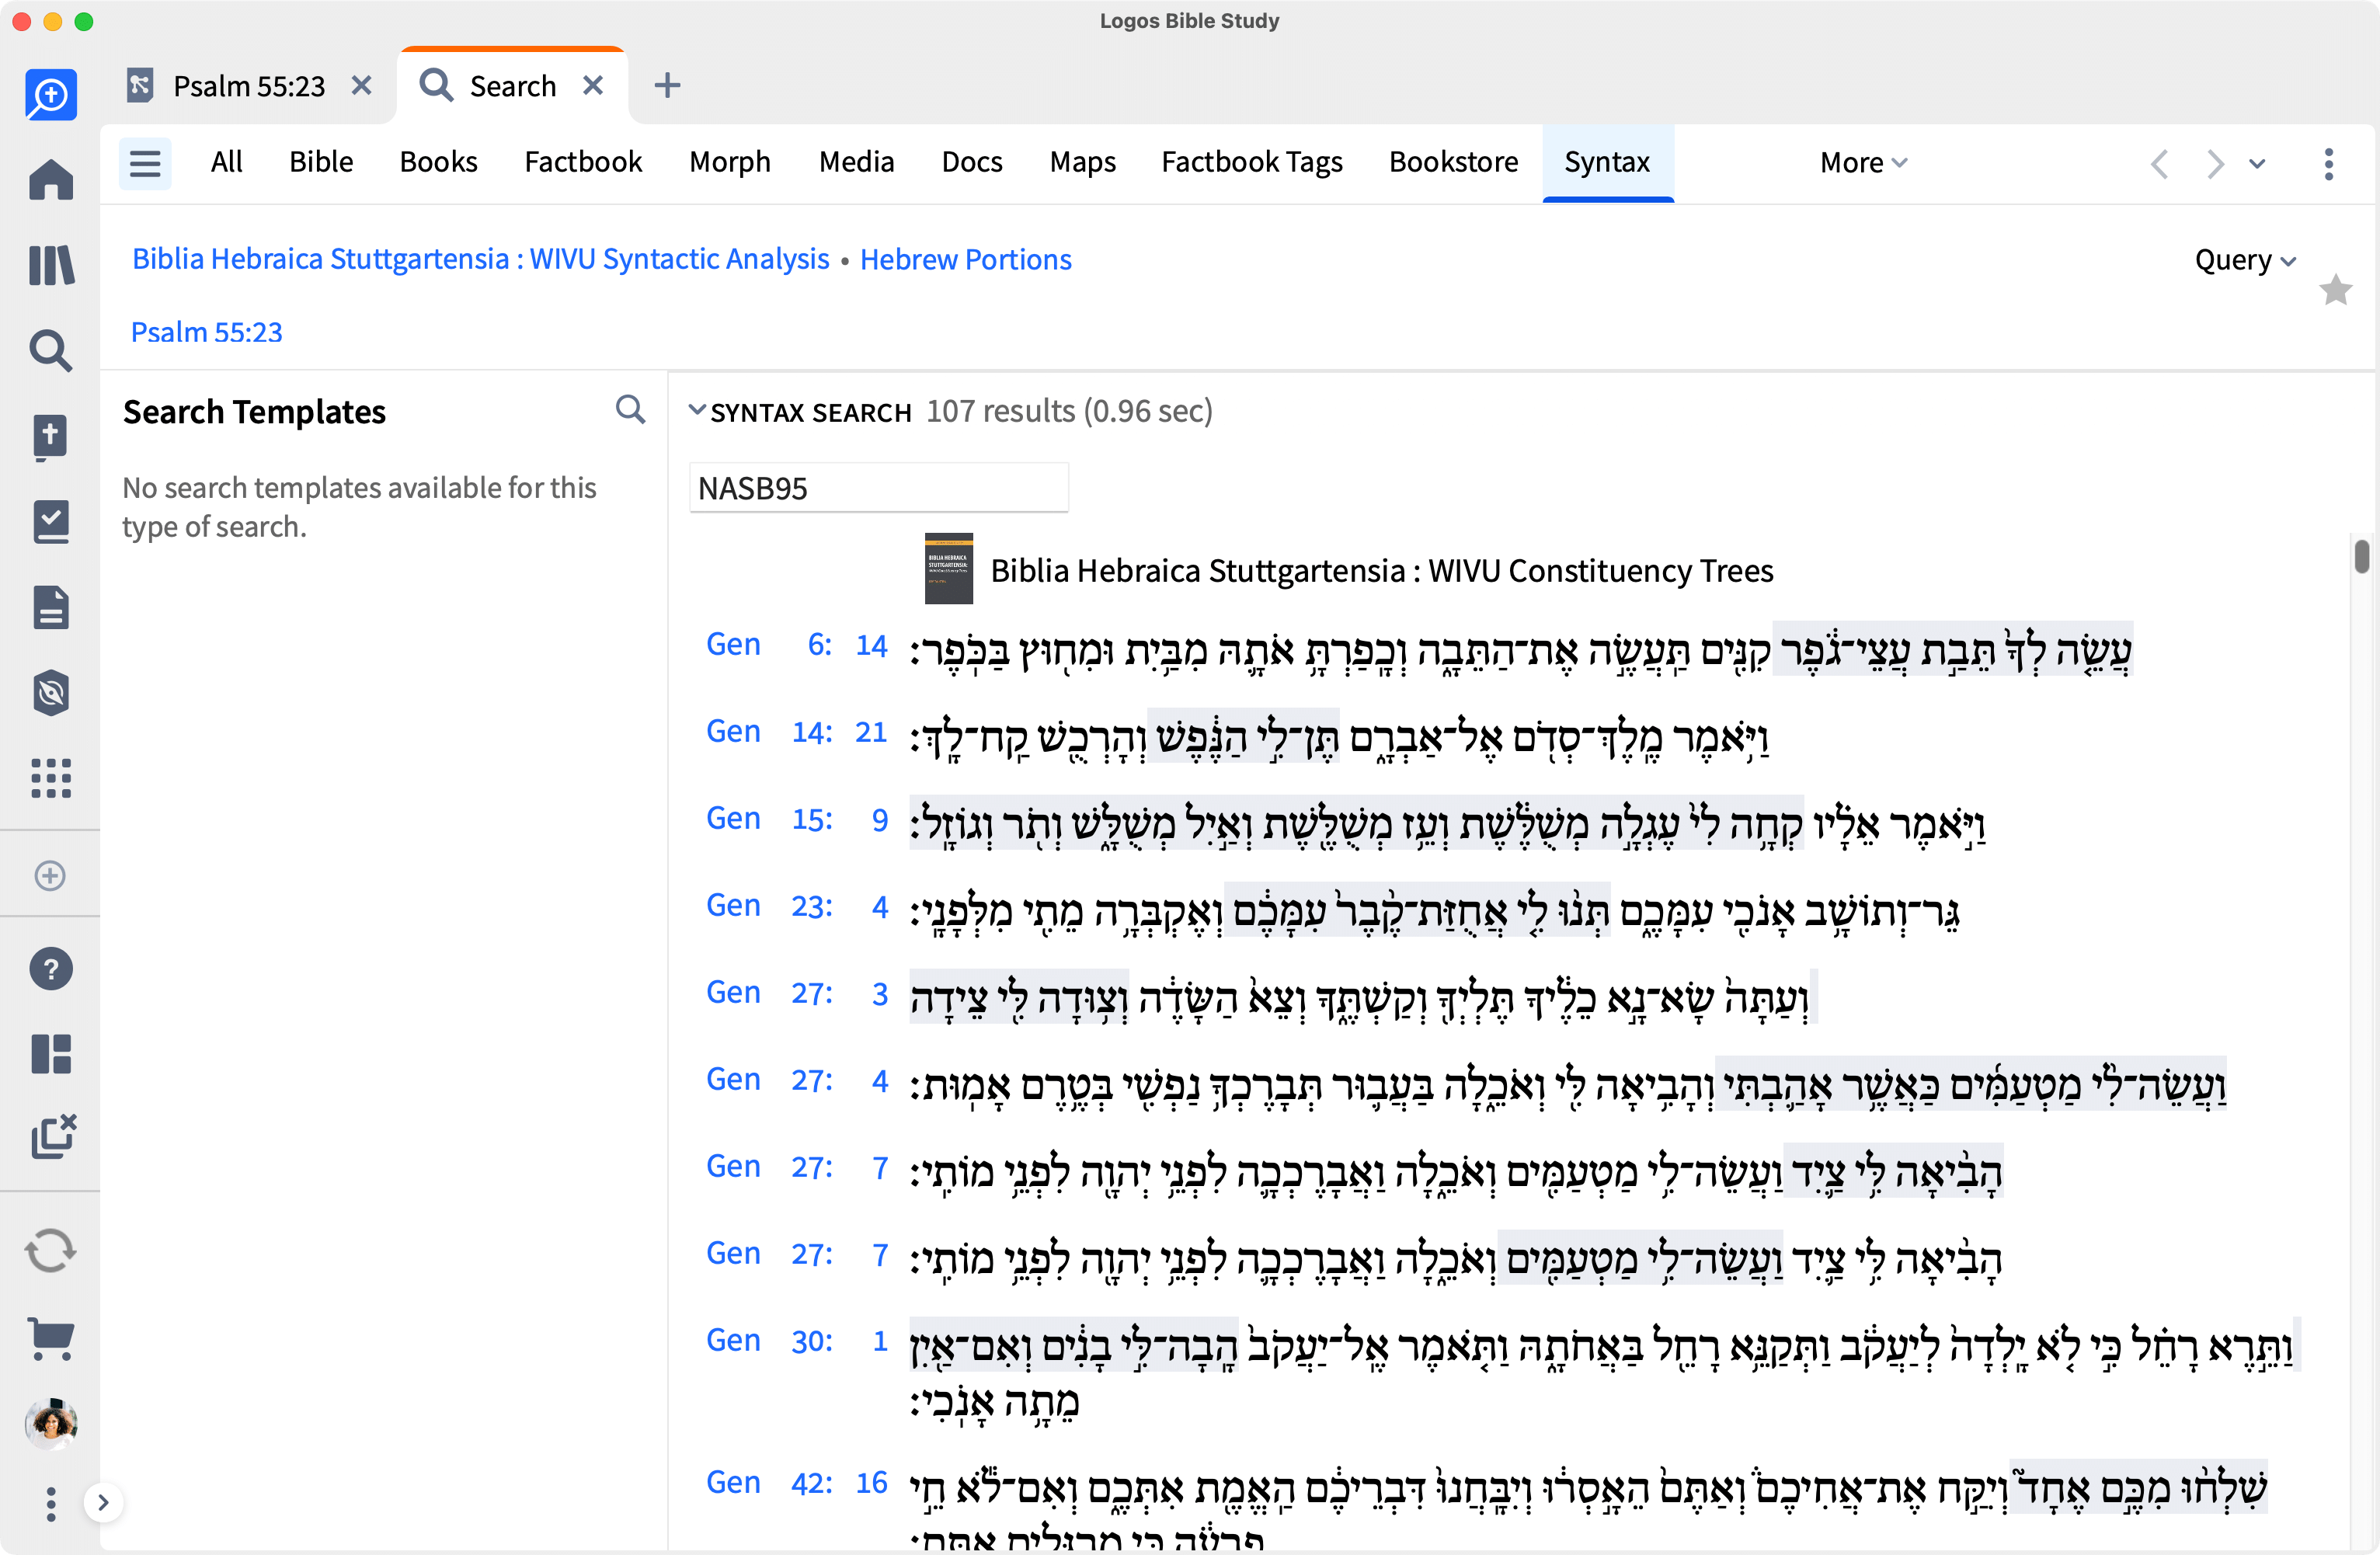Click the results vertical scrollbar thumb
Screen dimensions: 2380x1555
tap(2361, 556)
